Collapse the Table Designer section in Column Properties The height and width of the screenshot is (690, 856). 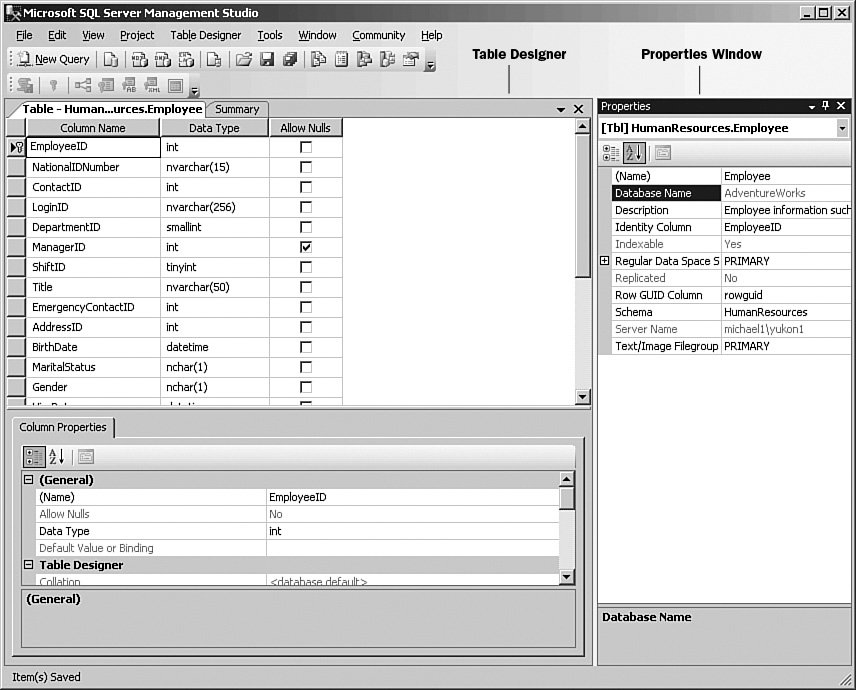point(28,565)
